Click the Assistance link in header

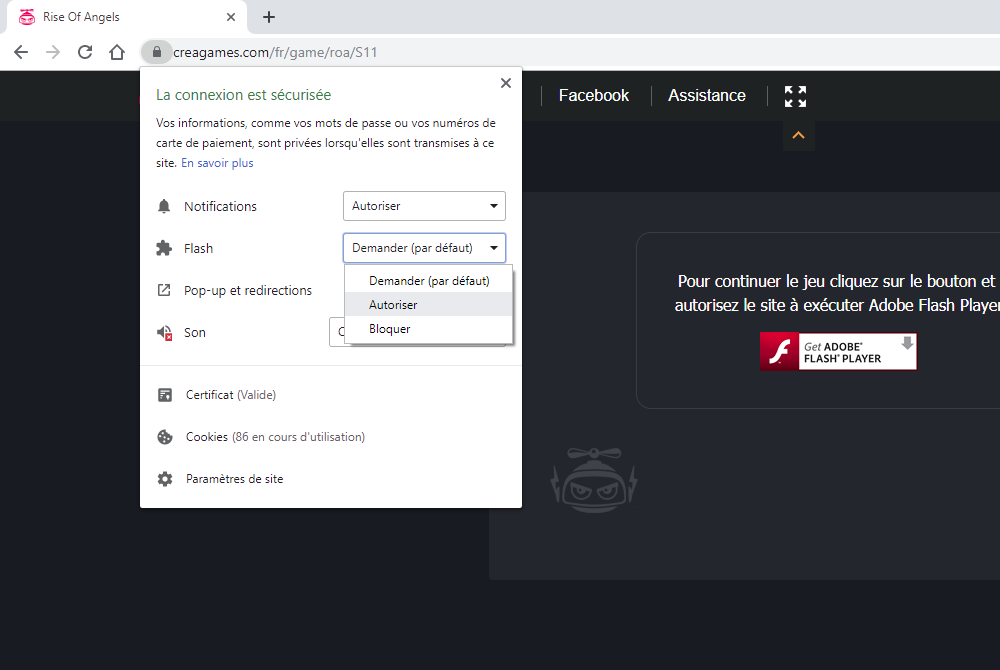point(706,96)
